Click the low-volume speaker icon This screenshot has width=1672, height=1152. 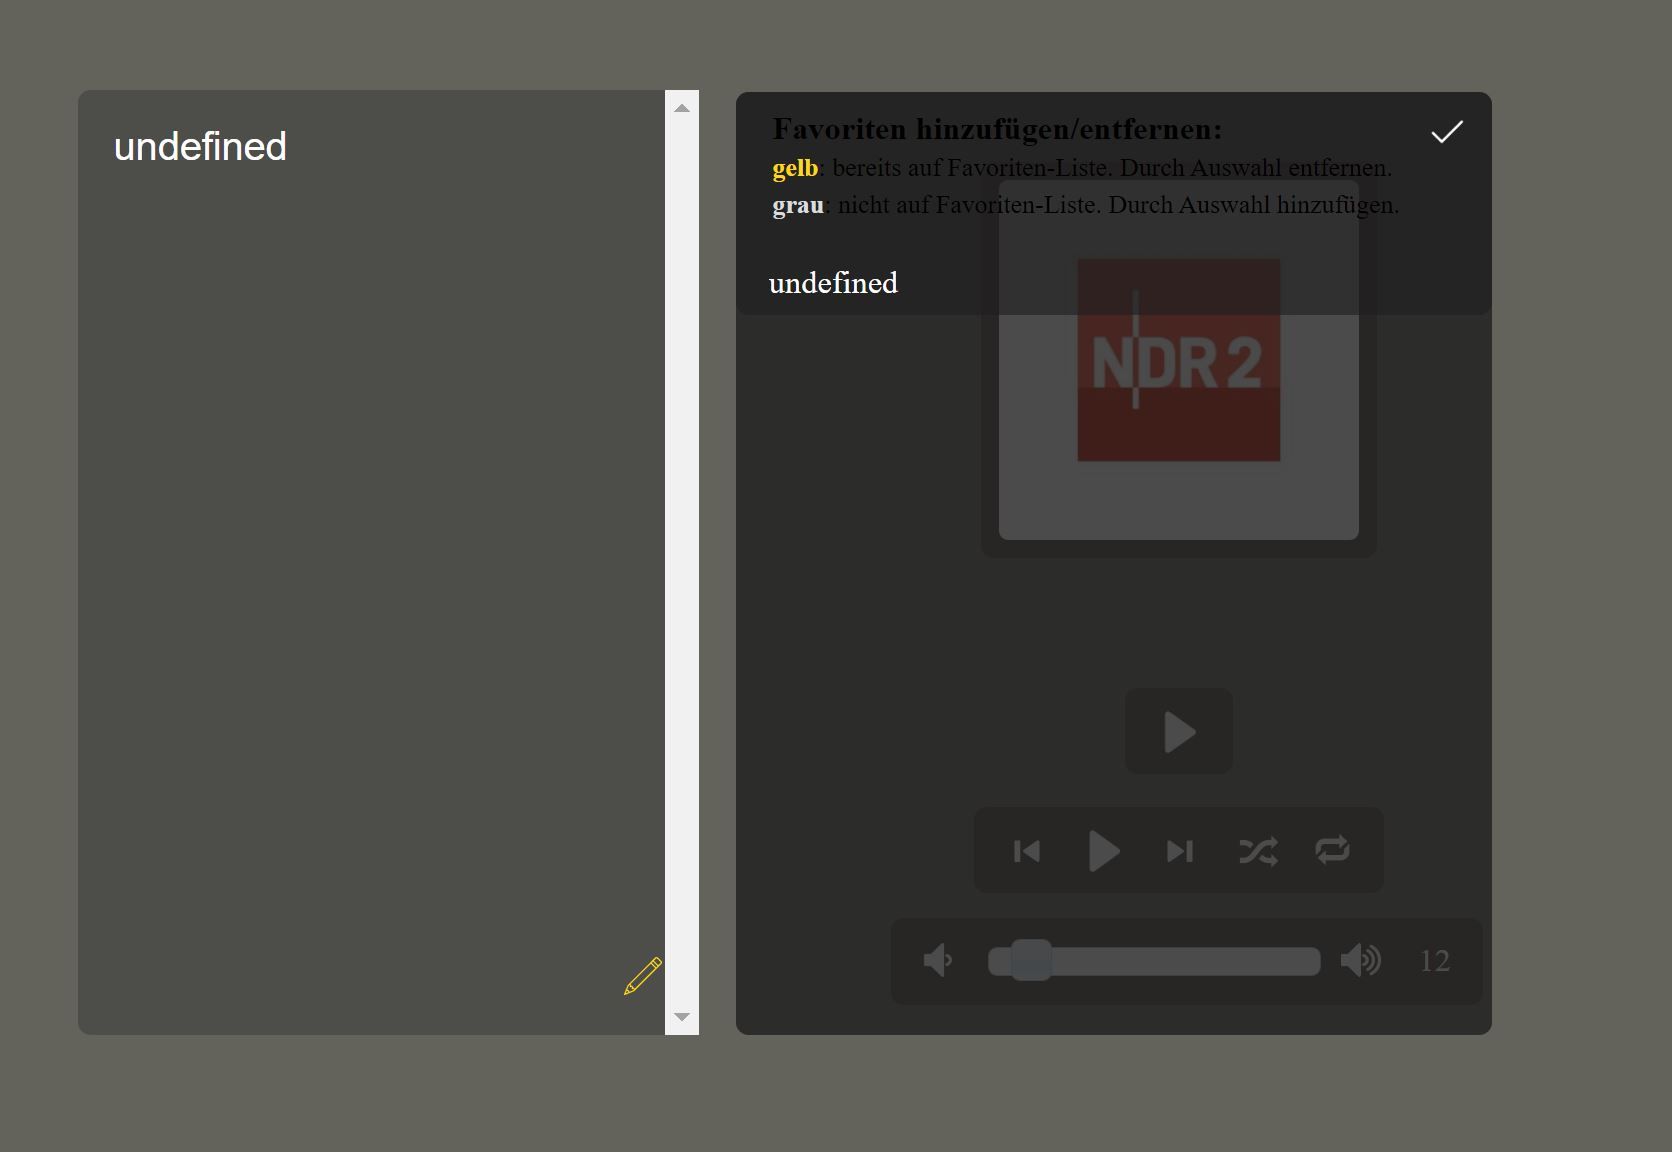coord(937,961)
